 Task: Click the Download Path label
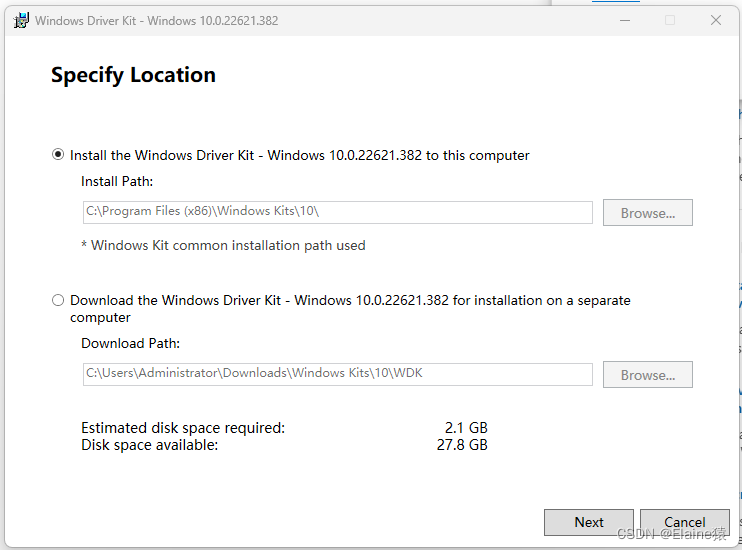pyautogui.click(x=131, y=343)
